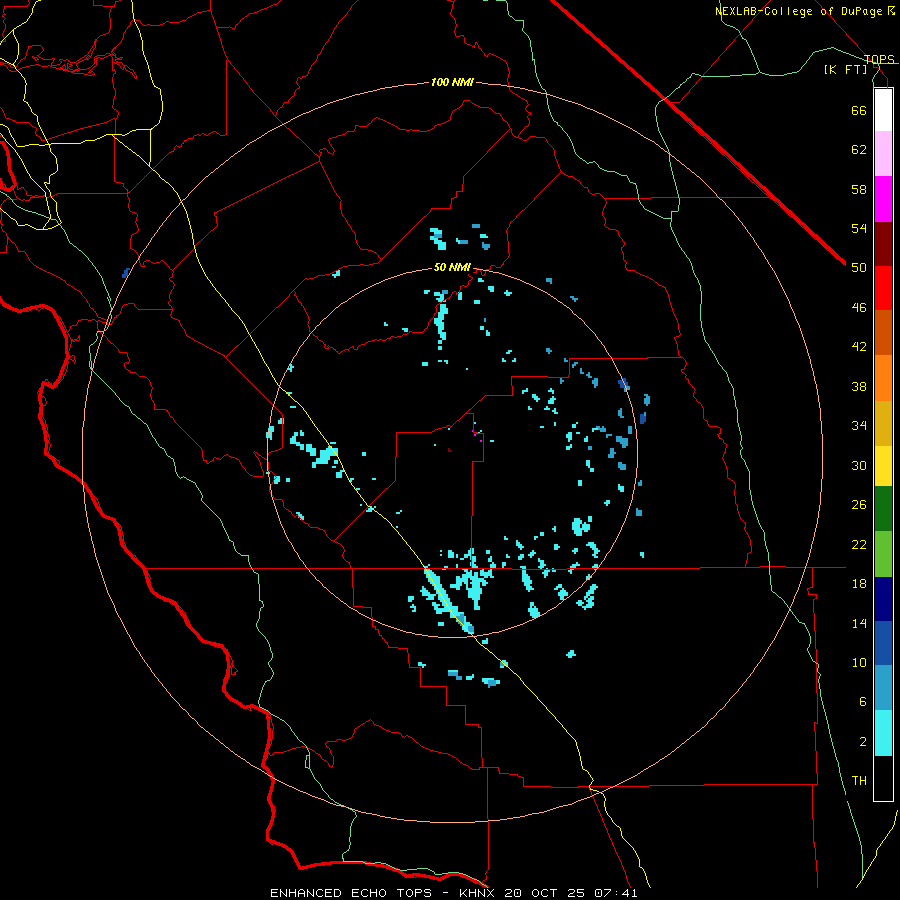Select the light green legend swatch
The height and width of the screenshot is (900, 900).
tap(883, 554)
